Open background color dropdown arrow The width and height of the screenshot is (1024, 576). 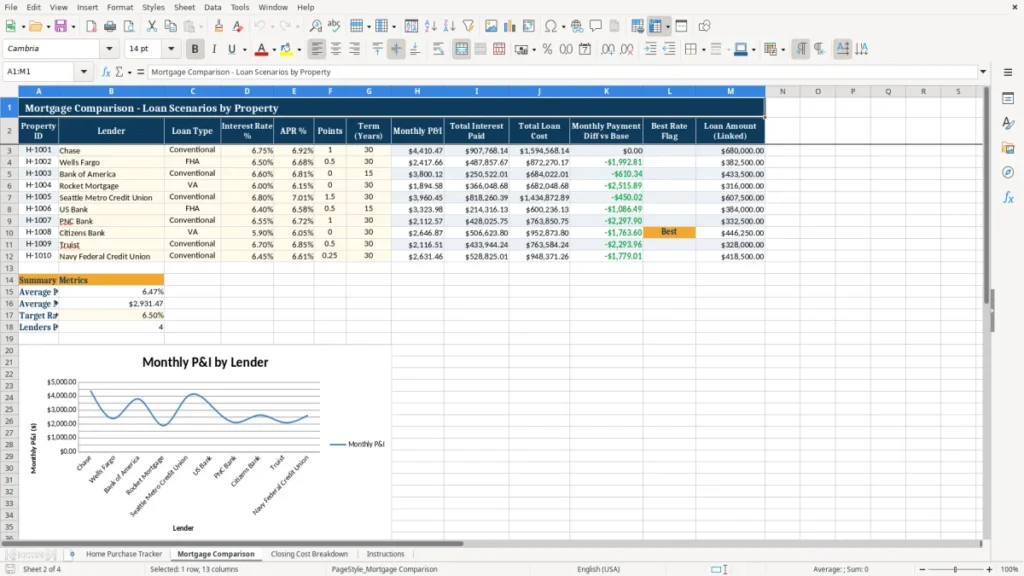click(x=299, y=50)
